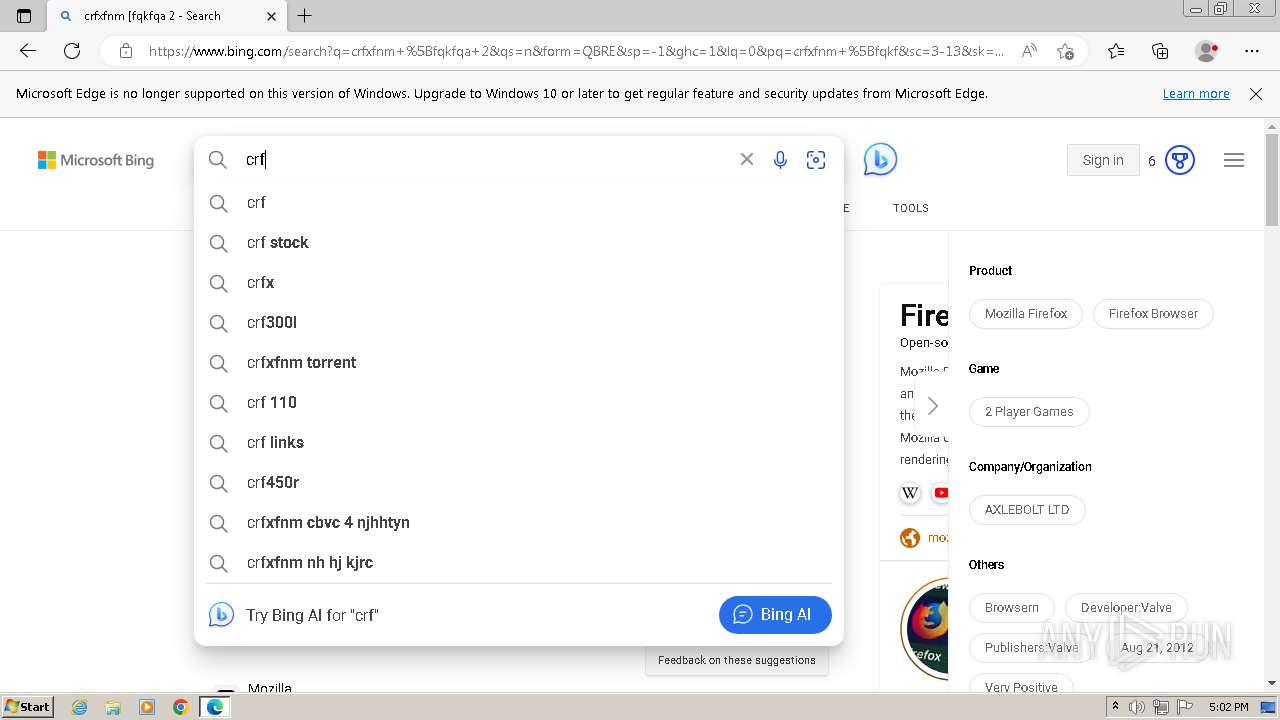Image resolution: width=1280 pixels, height=720 pixels.
Task: Click the rewards points count 6
Action: pyautogui.click(x=1152, y=160)
